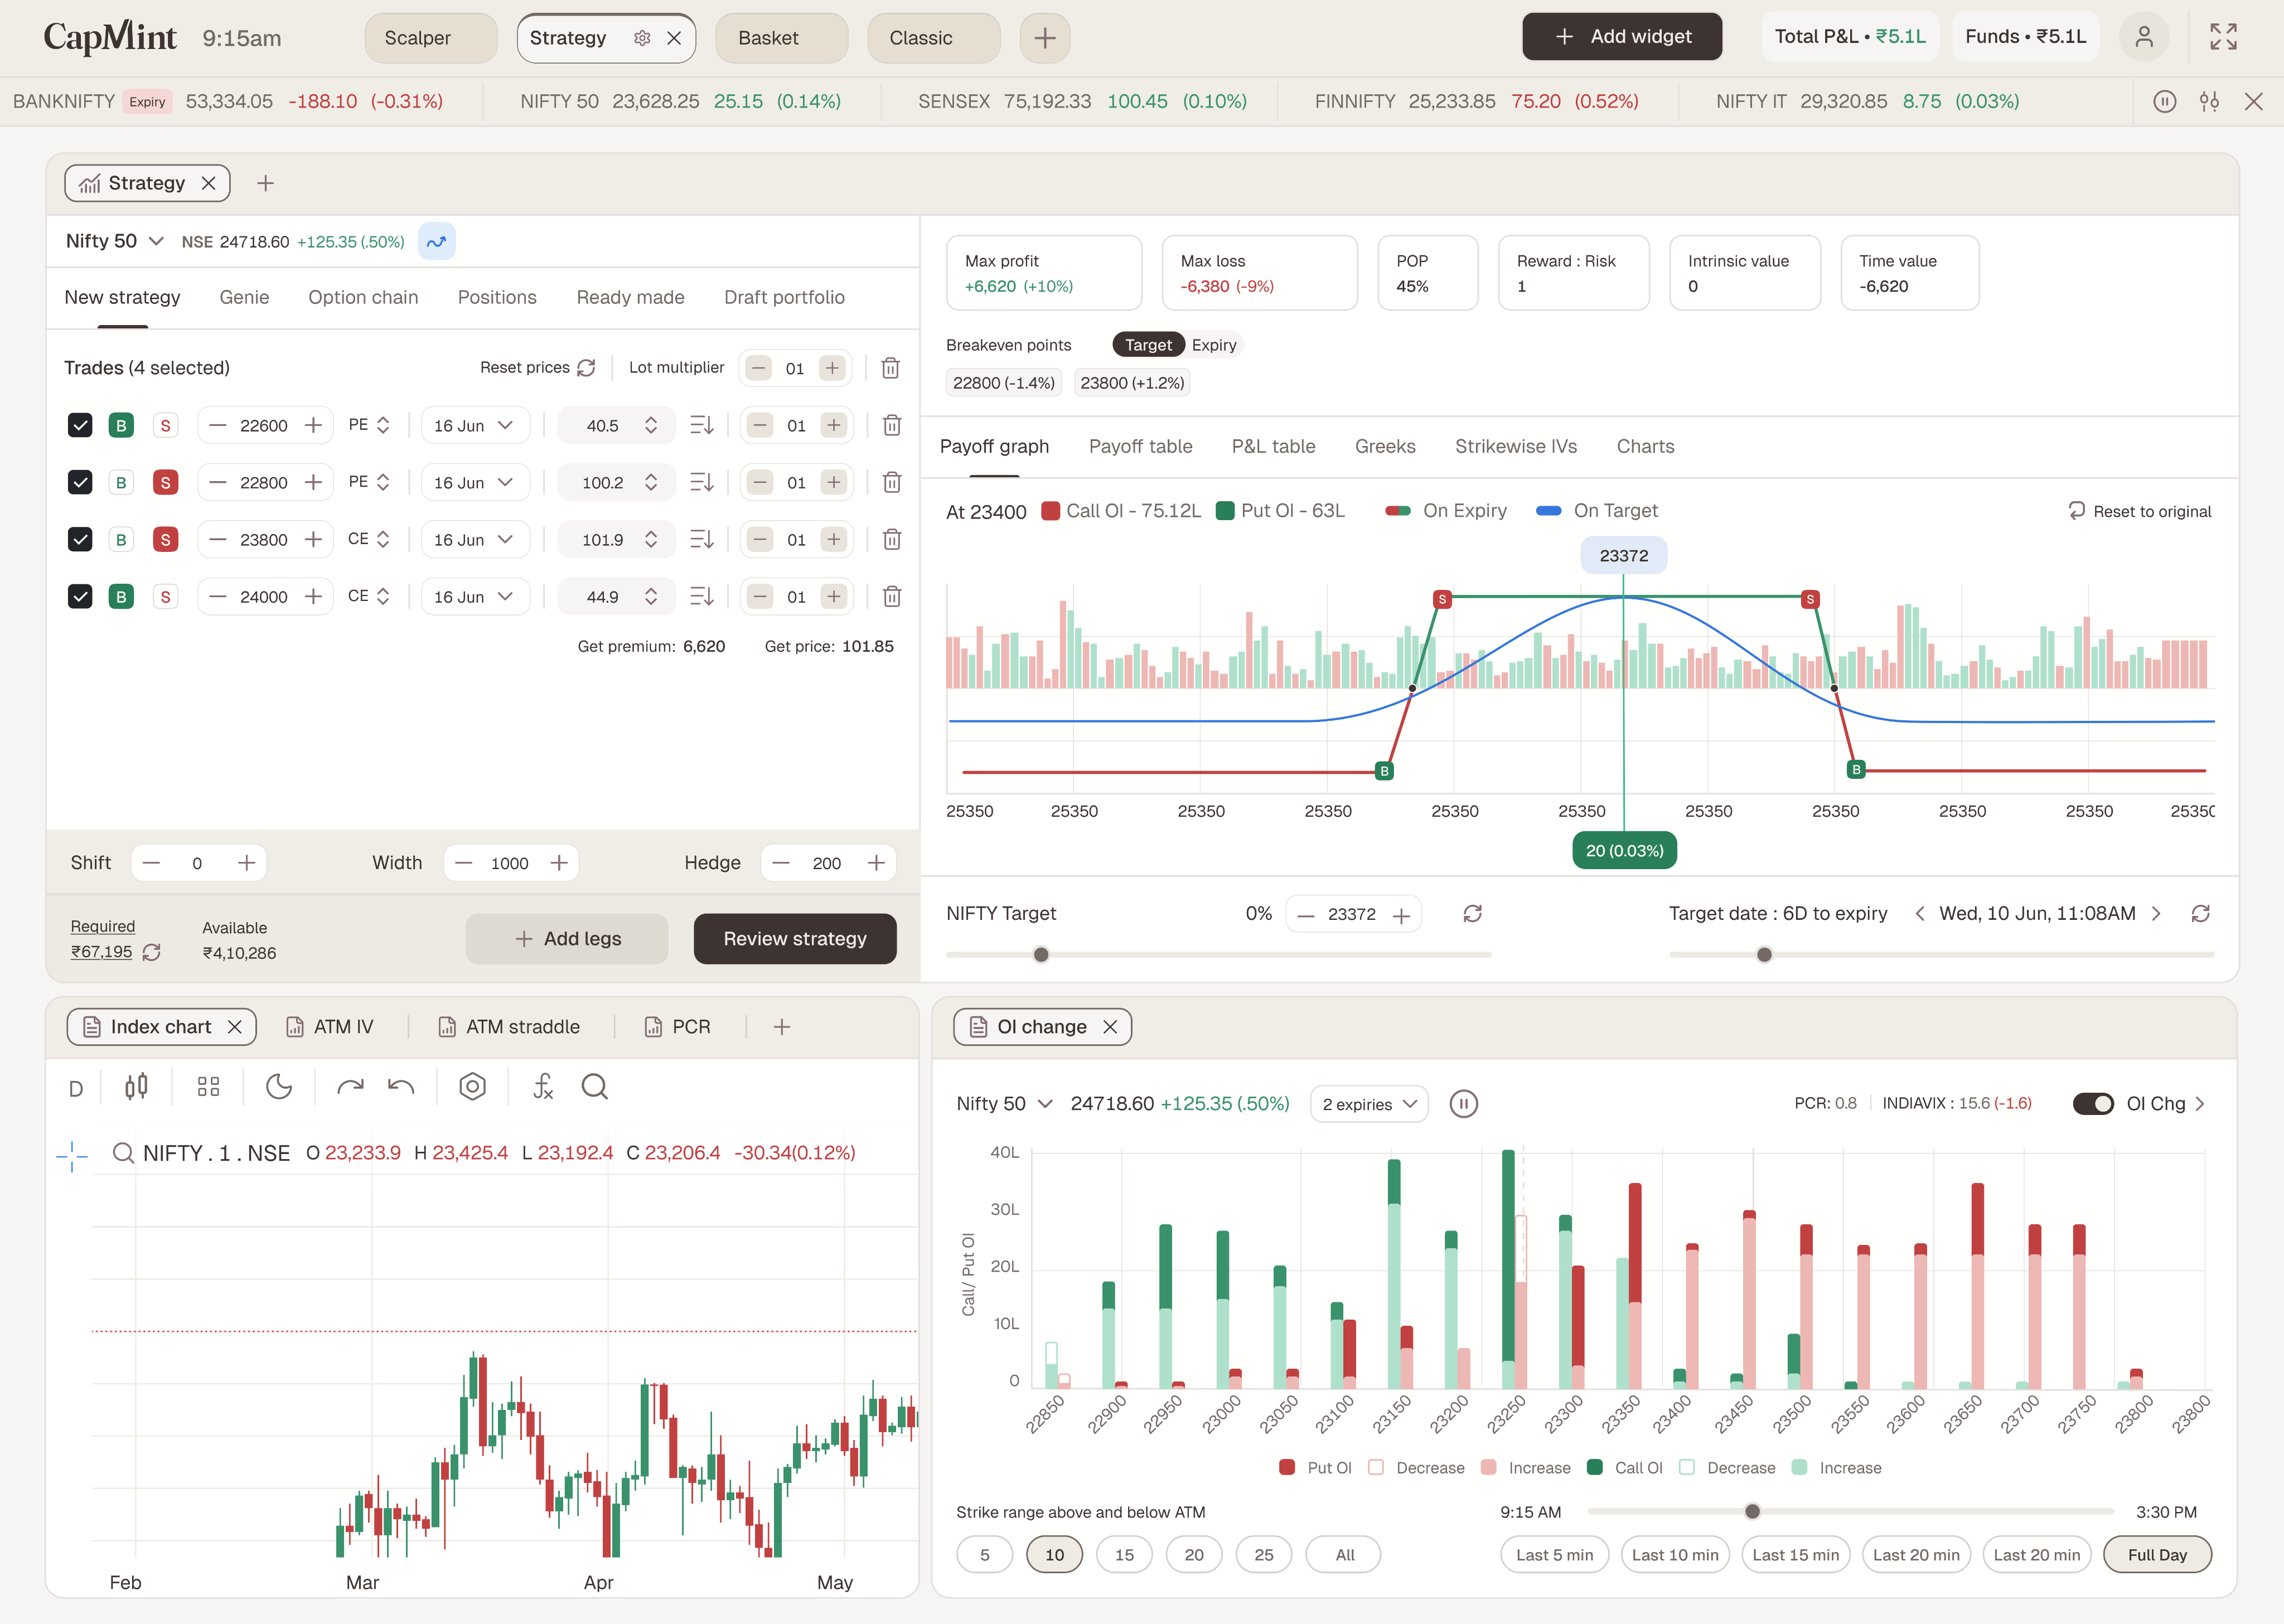Select the Last 5 min button
Image resolution: width=2284 pixels, height=1624 pixels.
coord(1554,1555)
